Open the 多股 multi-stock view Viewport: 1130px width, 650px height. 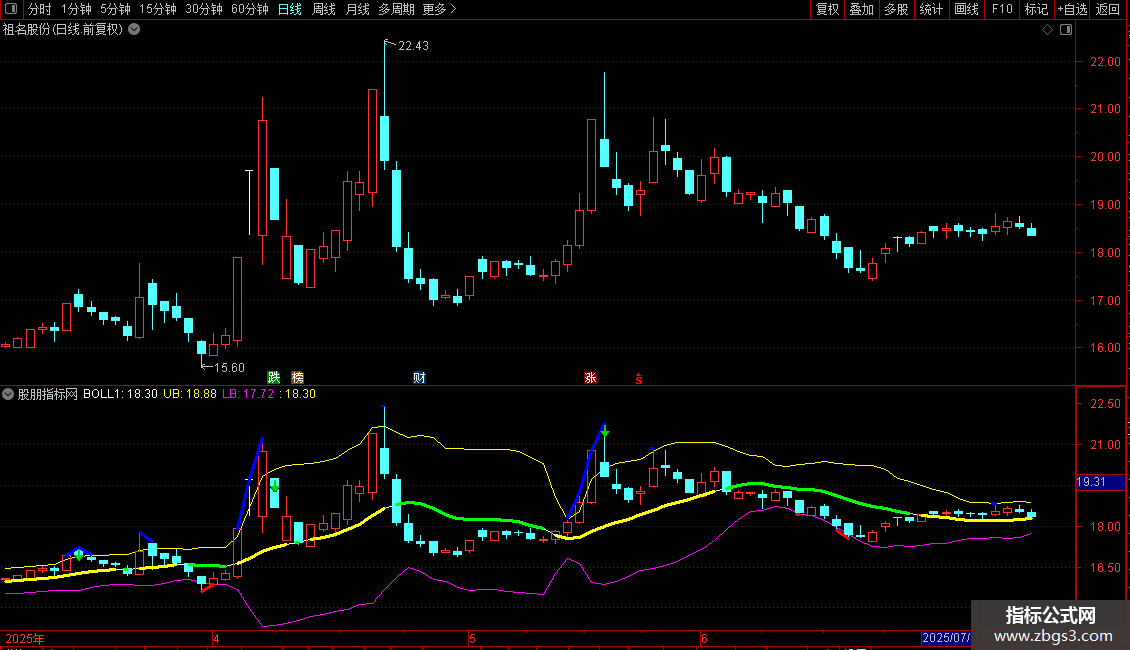[897, 9]
